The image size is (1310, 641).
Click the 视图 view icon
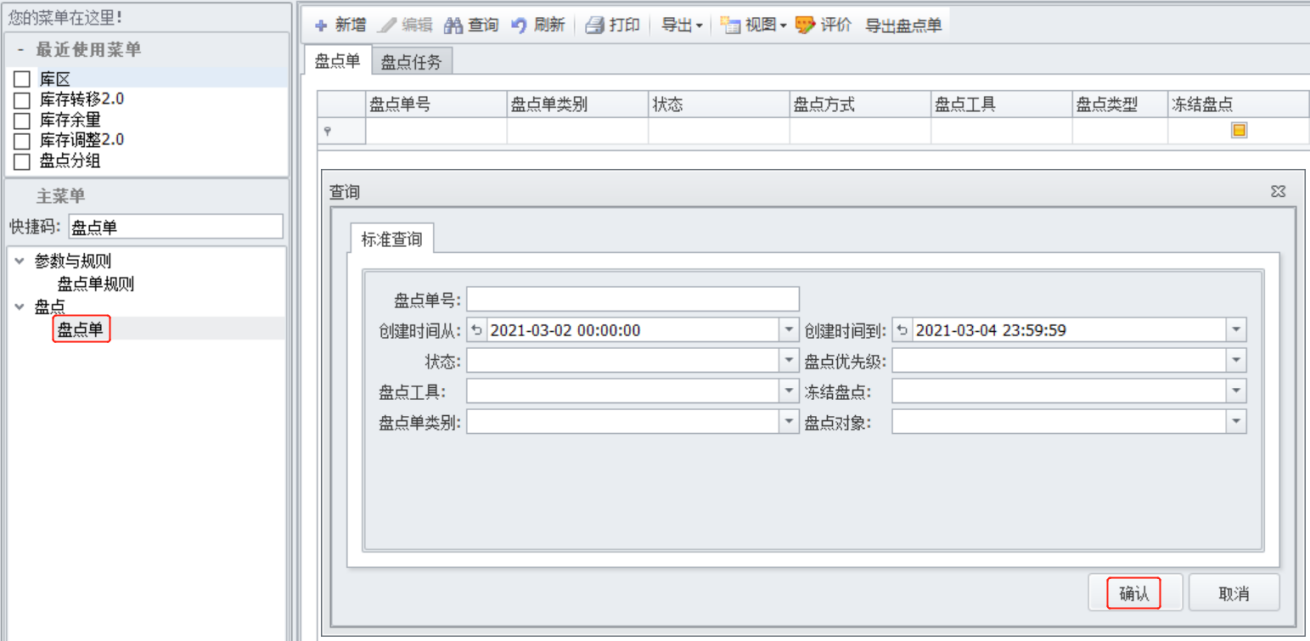click(730, 26)
